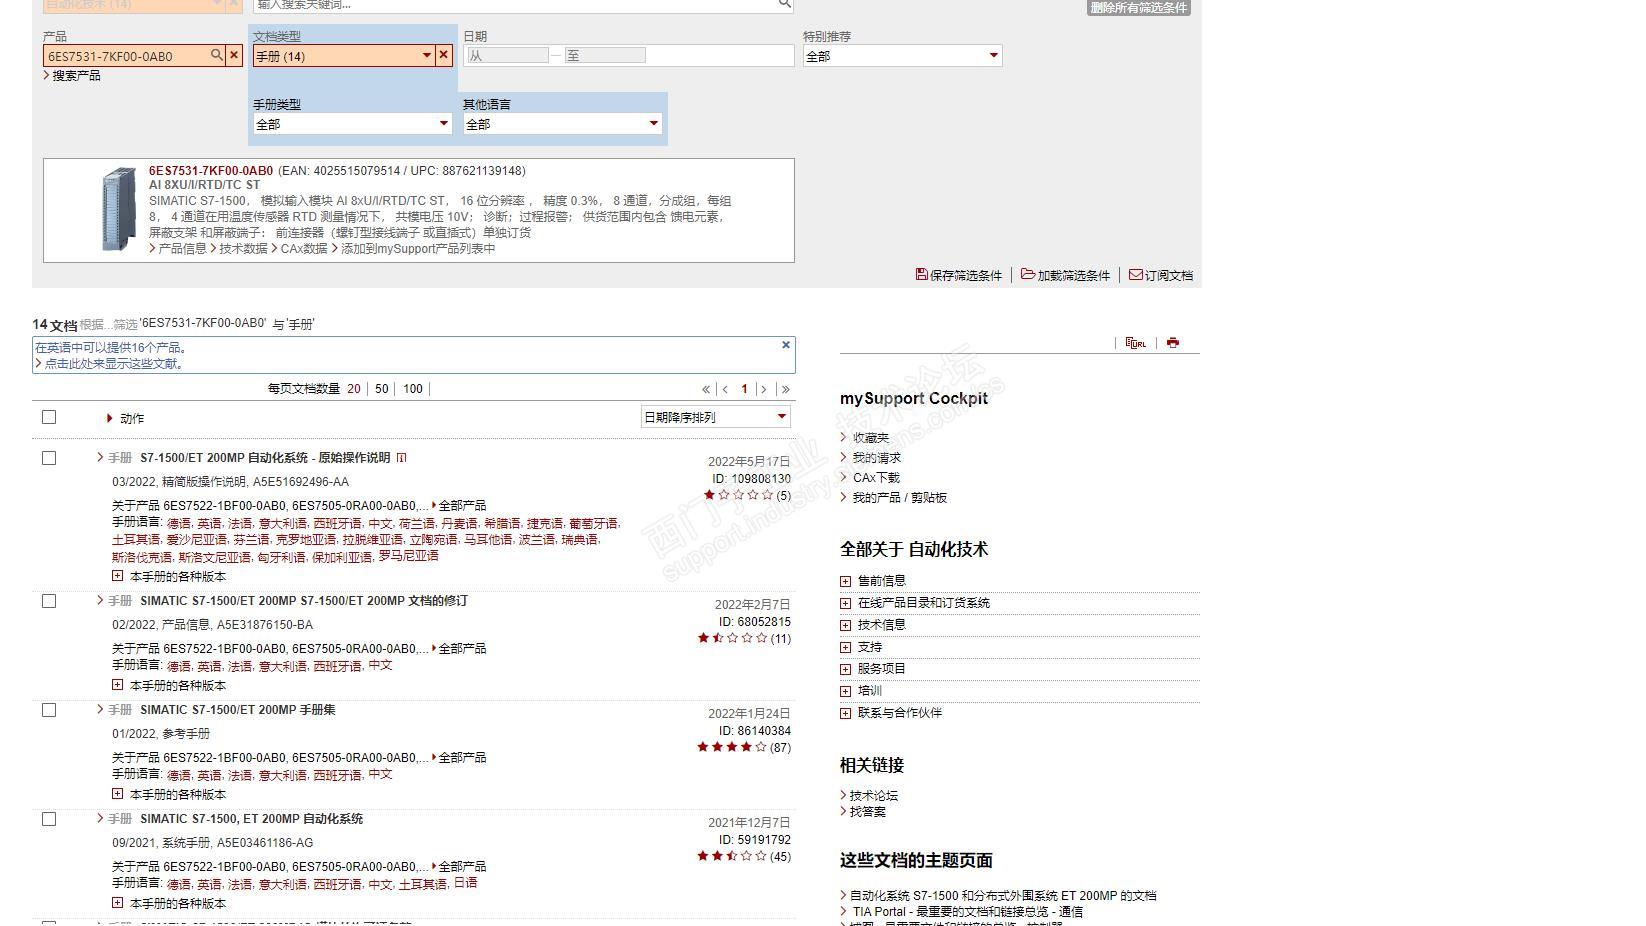Click page number 1 in pagination

(744, 389)
